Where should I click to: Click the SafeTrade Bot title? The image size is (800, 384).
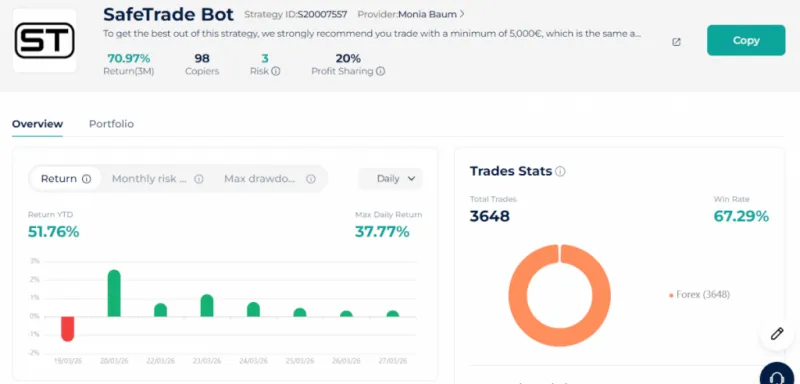(x=168, y=14)
